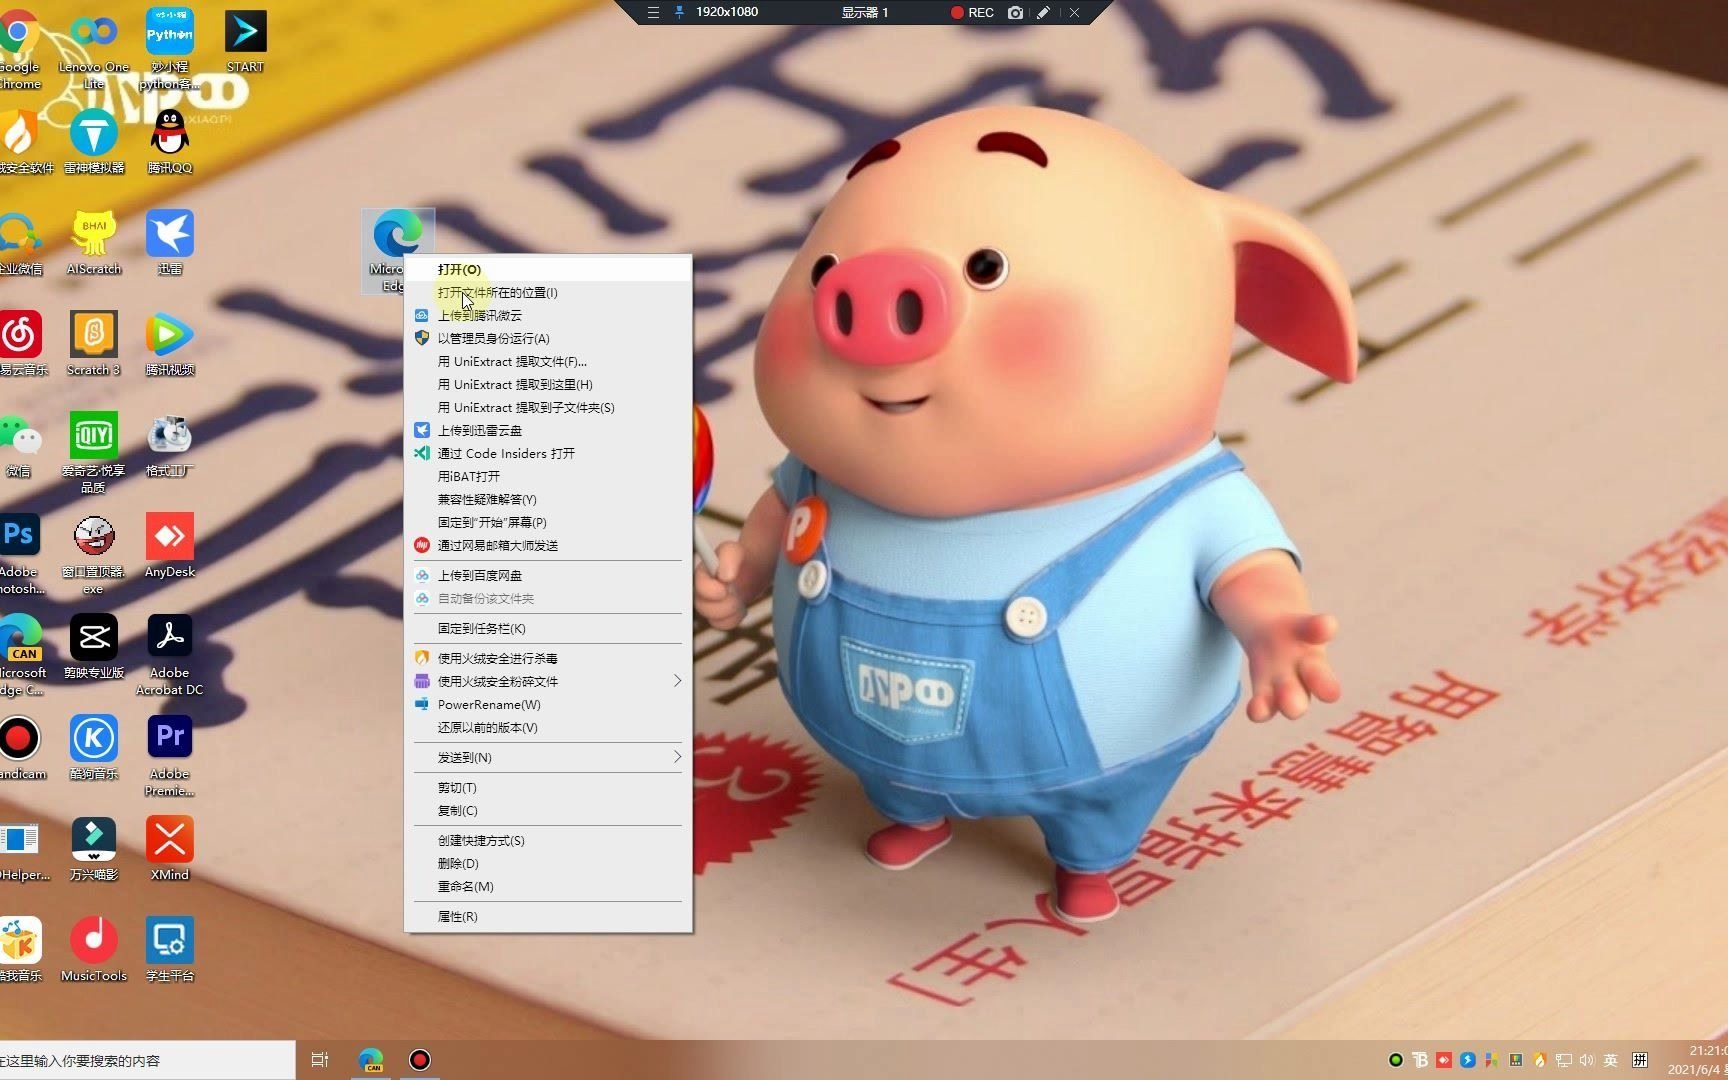Select 上传到腾讯微云 menu entry
Image resolution: width=1728 pixels, height=1080 pixels.
point(547,315)
